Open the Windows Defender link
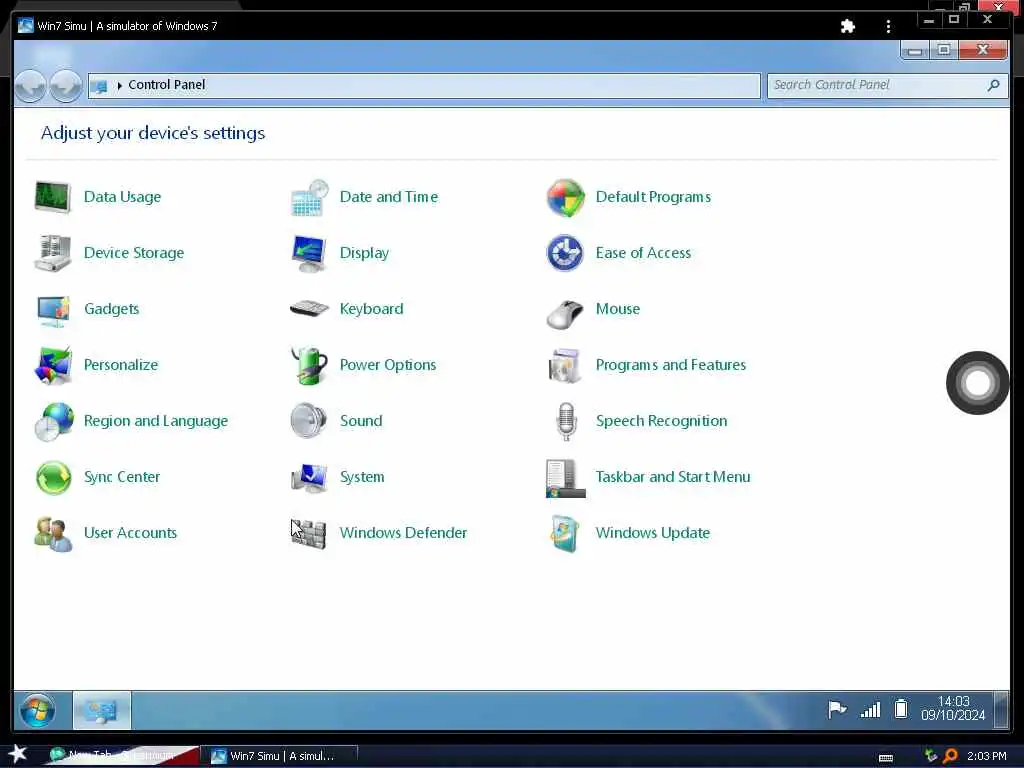 404,533
